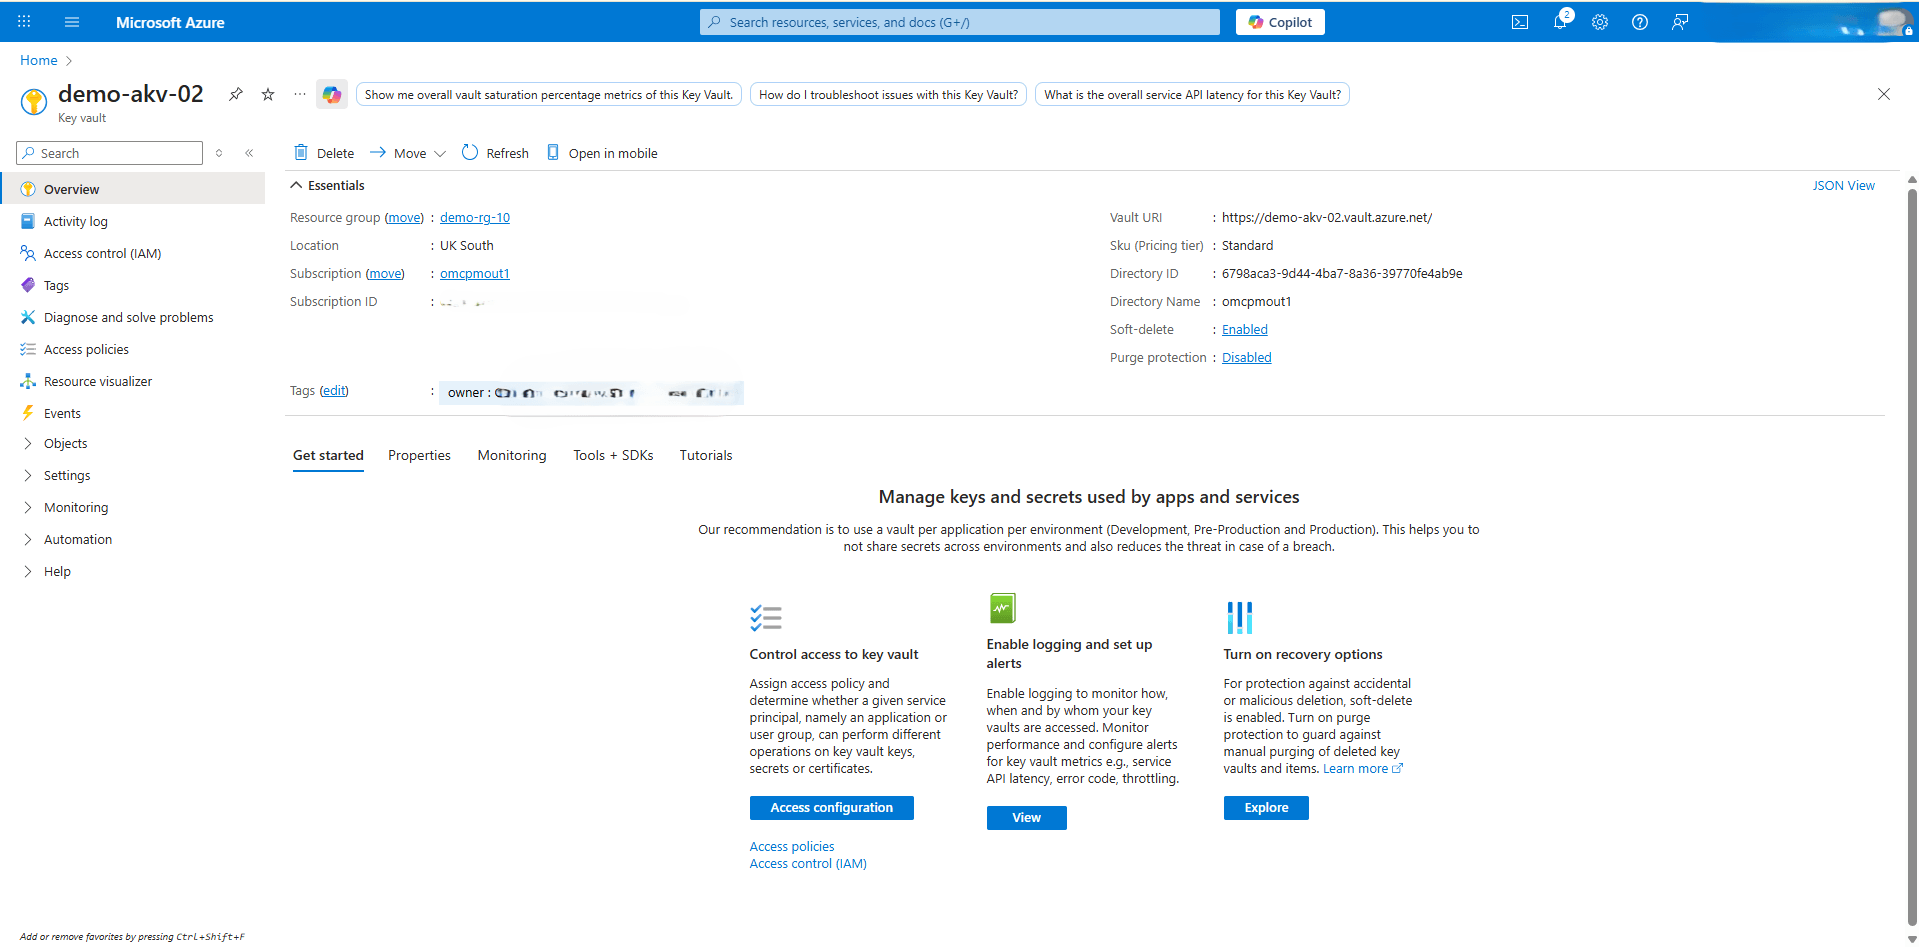Open Resource visualizer from the sidebar
Screen dimensions: 1919x947
pos(97,381)
